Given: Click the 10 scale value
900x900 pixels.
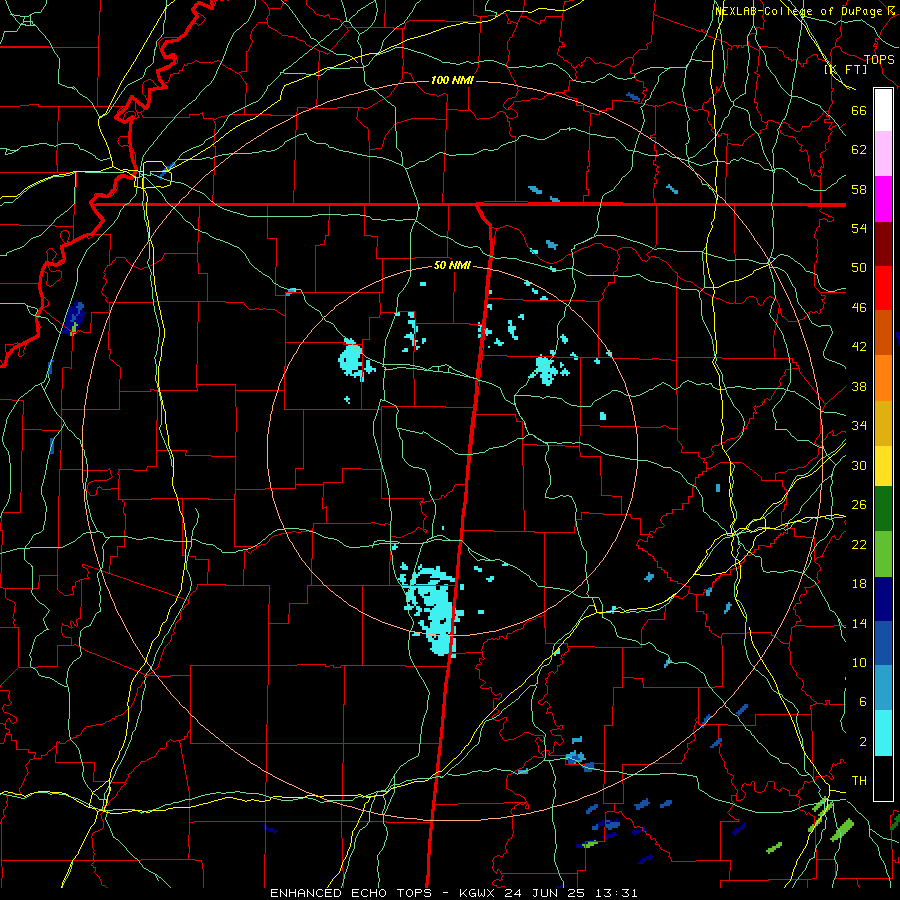Looking at the screenshot, I should tap(859, 662).
